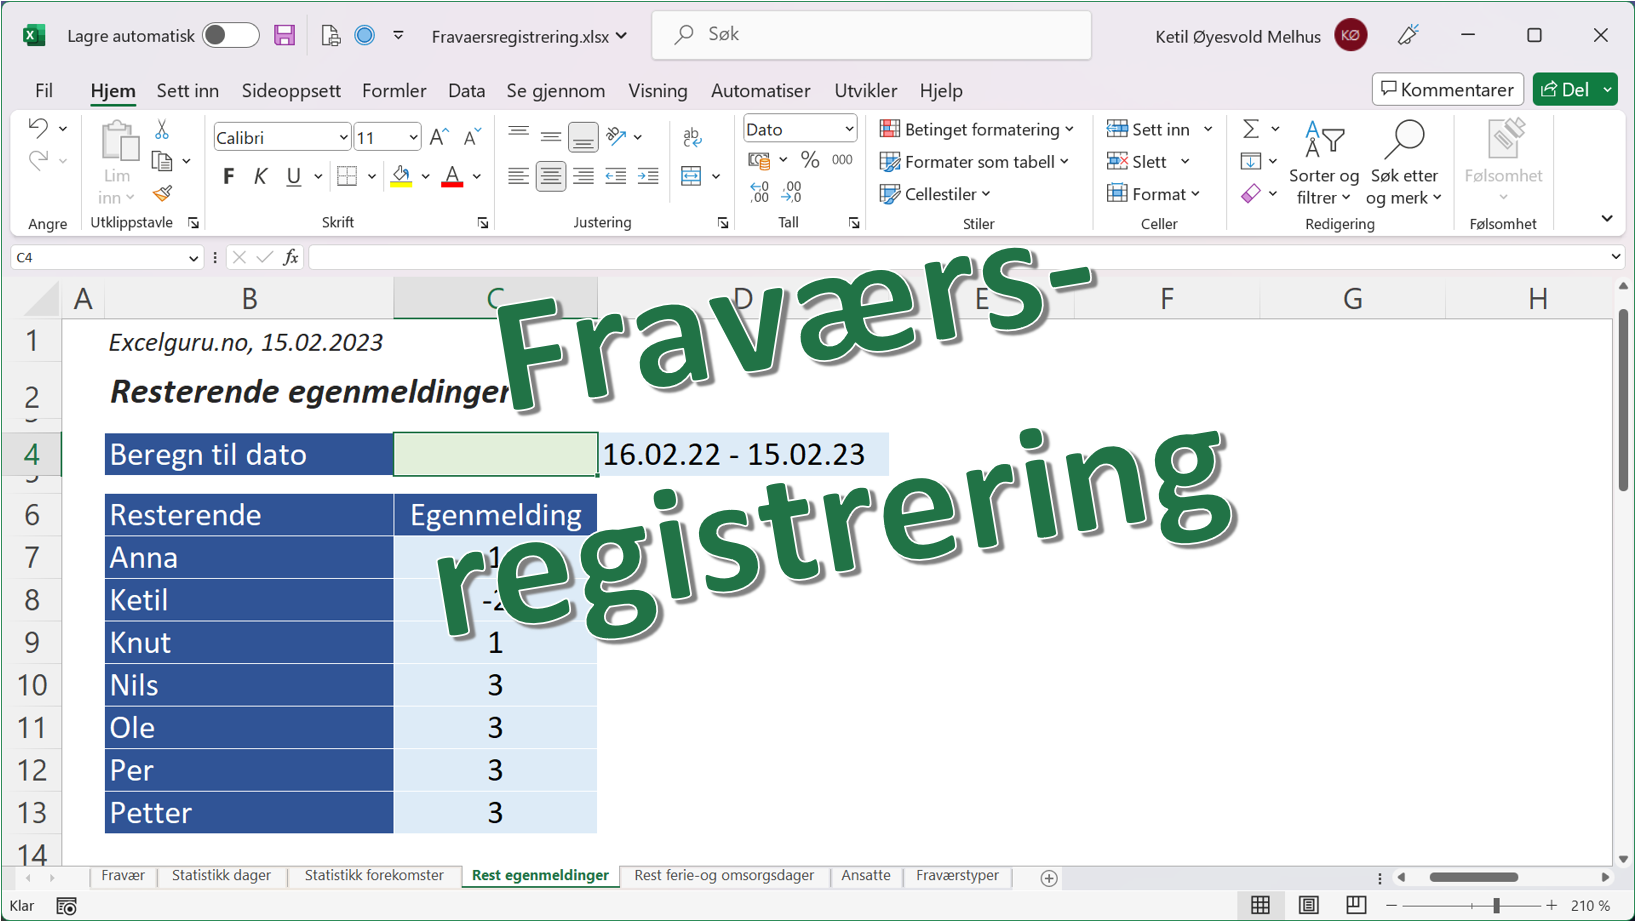Open the Ansatte sheet tab
The height and width of the screenshot is (921, 1635).
pos(866,875)
